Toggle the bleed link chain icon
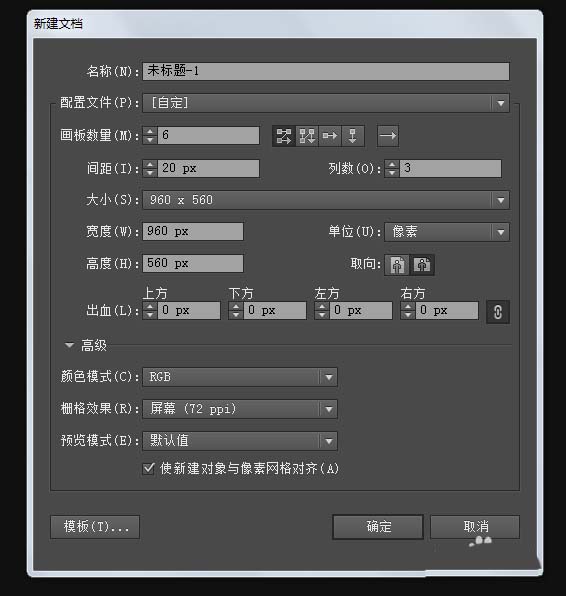Viewport: 566px width, 596px height. point(498,312)
